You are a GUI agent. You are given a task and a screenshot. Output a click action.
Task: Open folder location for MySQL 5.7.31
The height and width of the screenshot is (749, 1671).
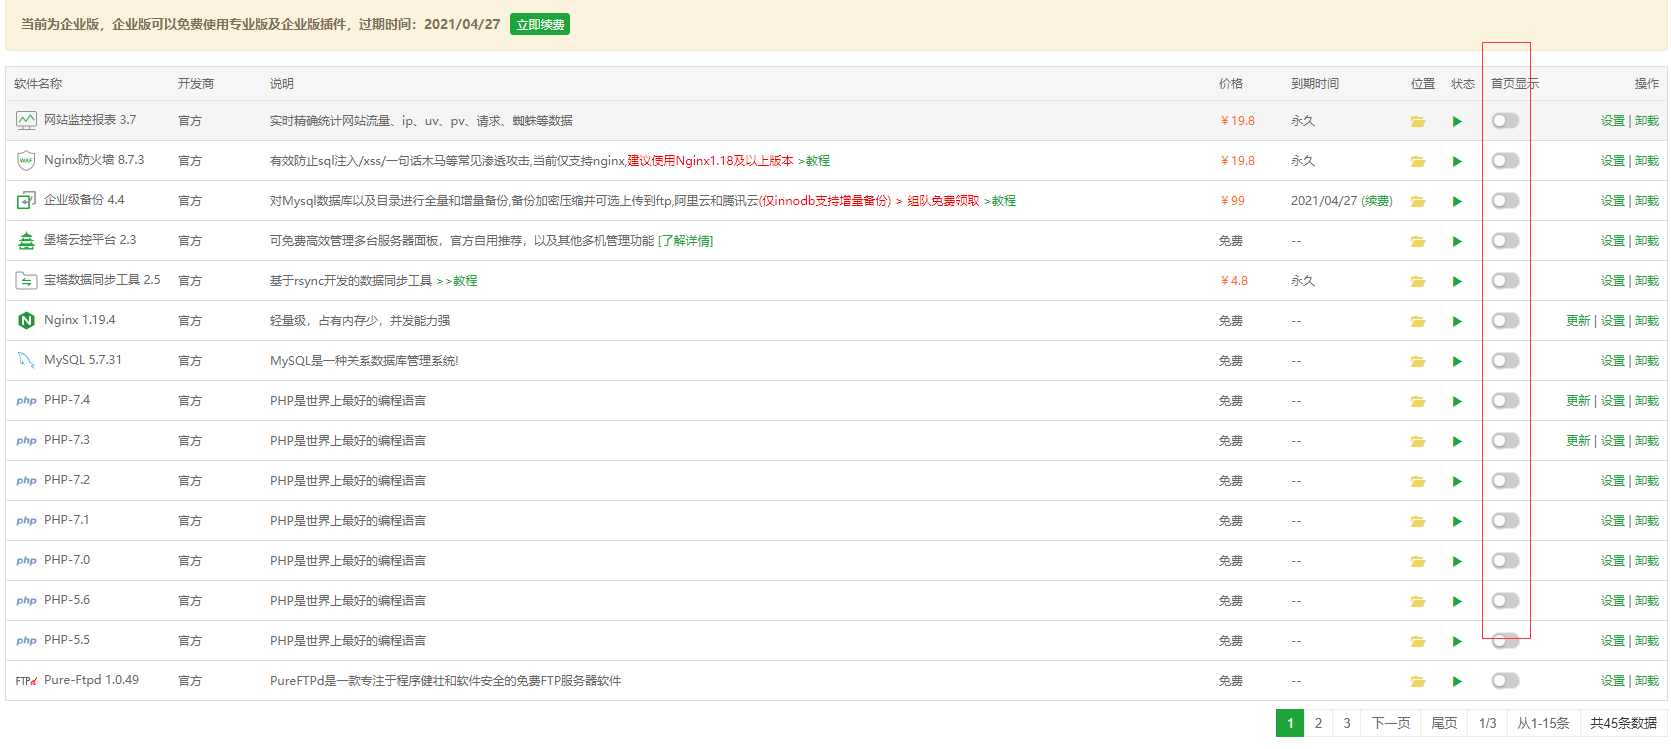click(x=1418, y=361)
